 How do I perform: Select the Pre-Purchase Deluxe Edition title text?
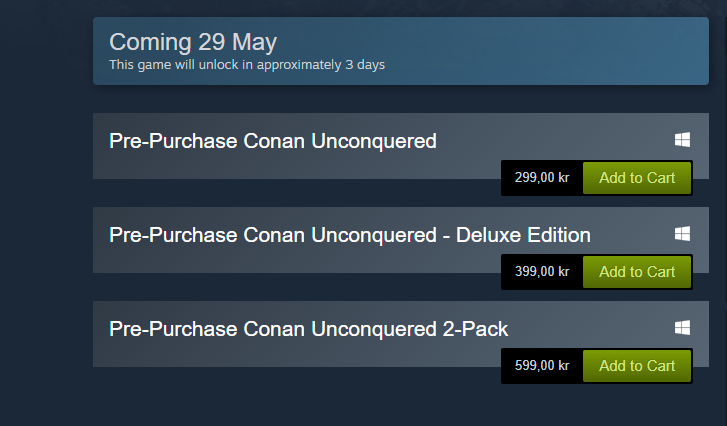coord(350,235)
